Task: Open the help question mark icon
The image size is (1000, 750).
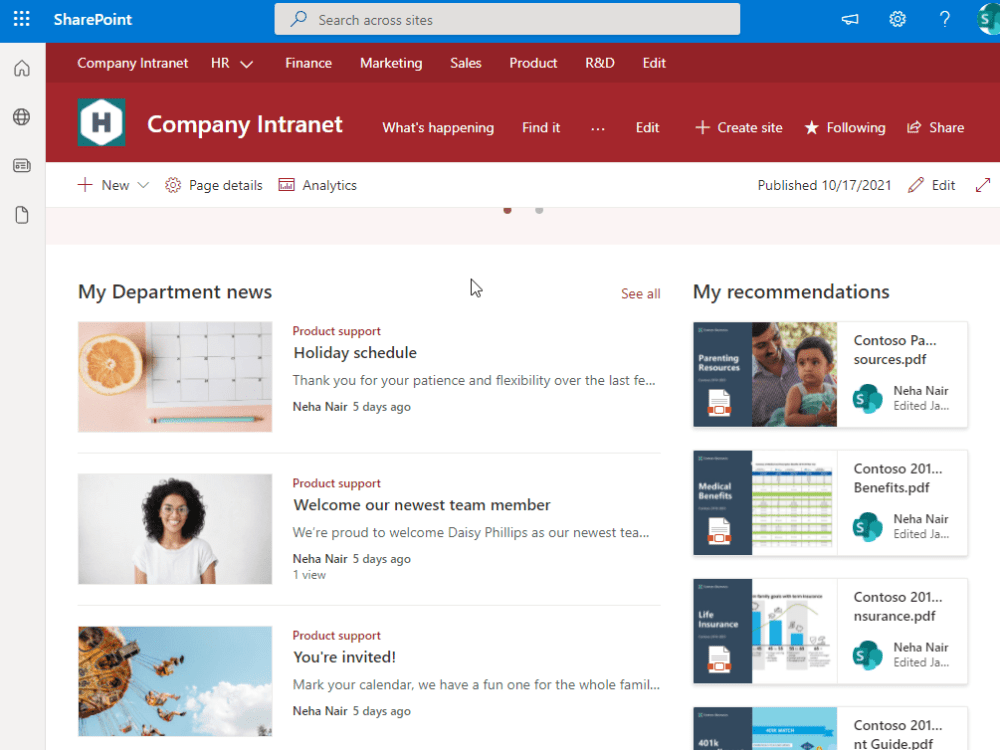Action: [x=945, y=20]
